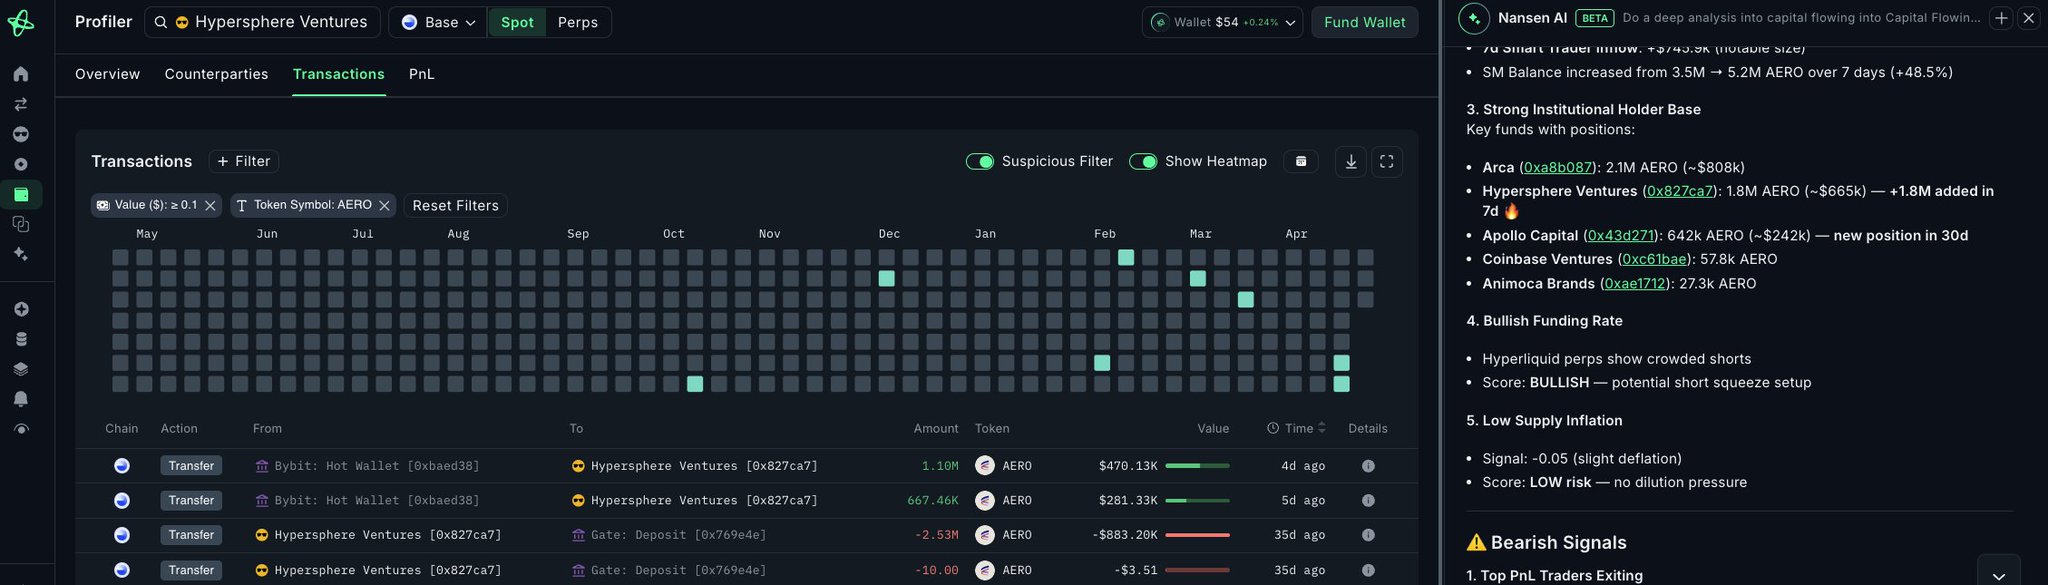Remove the Token Symbol AERO filter
Viewport: 2048px width, 585px height.
tap(384, 205)
